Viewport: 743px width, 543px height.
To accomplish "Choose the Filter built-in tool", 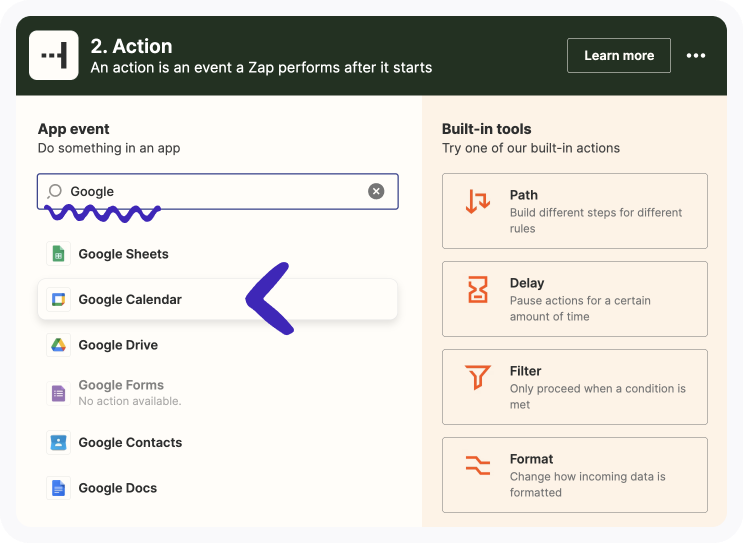I will (574, 387).
